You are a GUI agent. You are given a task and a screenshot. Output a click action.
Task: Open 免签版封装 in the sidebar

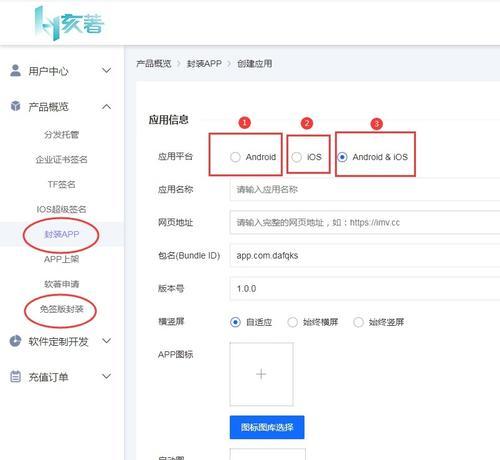(x=62, y=309)
